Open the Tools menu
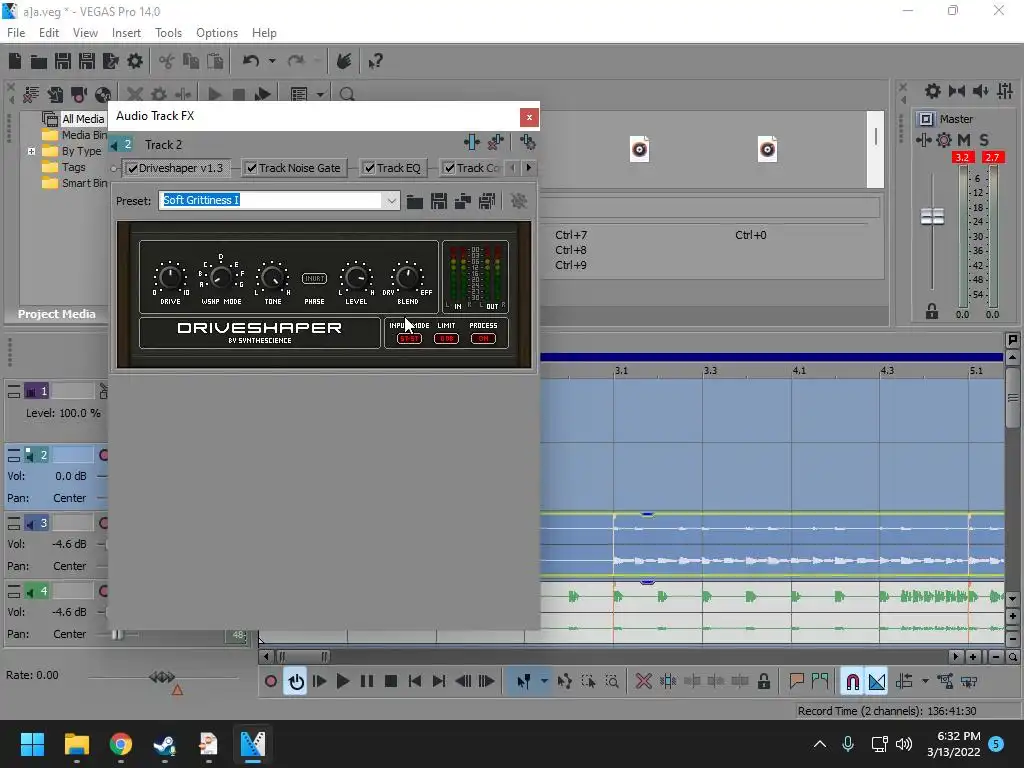Viewport: 1024px width, 768px height. tap(168, 33)
